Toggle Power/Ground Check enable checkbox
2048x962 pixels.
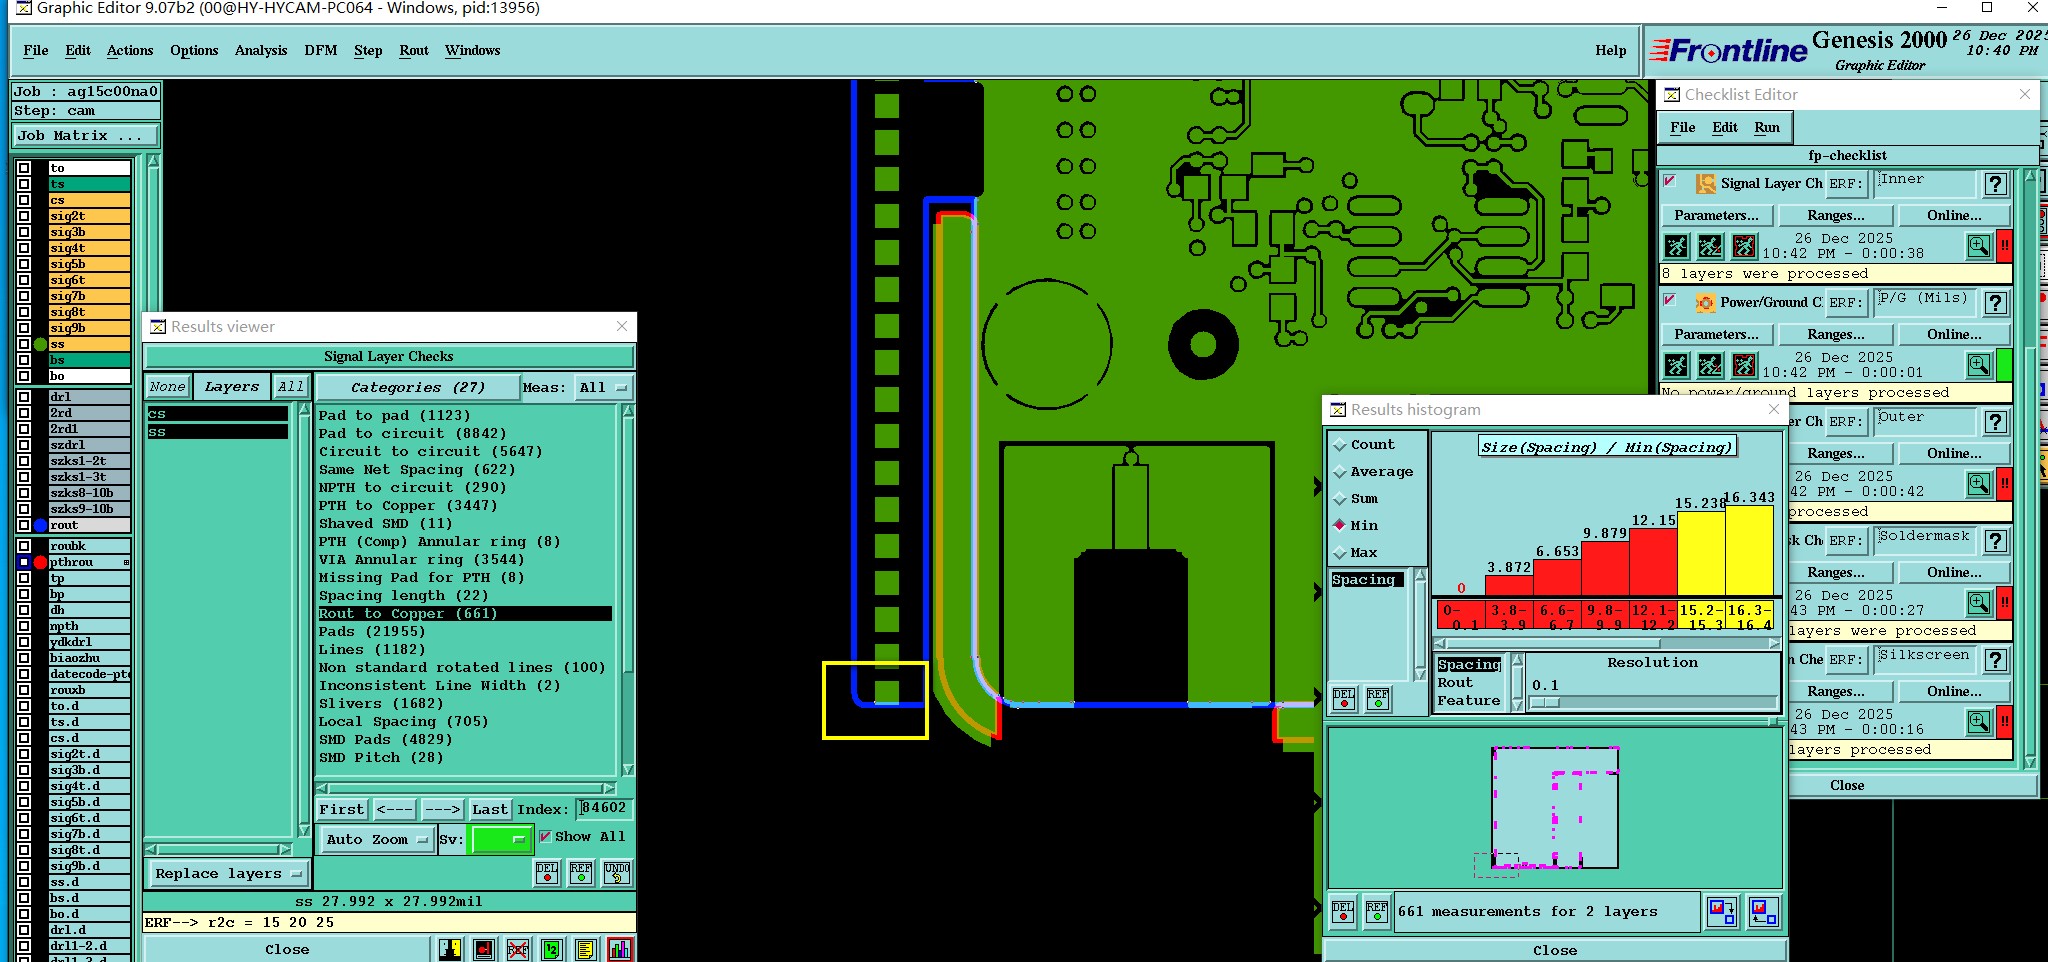1669,300
